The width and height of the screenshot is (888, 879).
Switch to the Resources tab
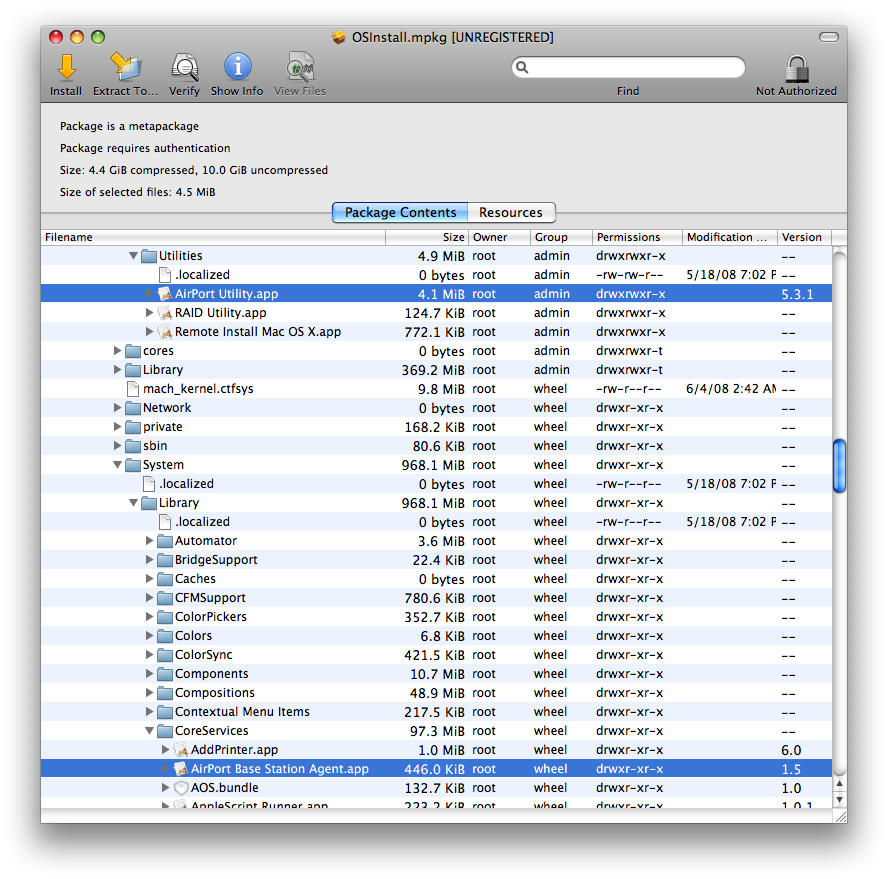click(511, 212)
